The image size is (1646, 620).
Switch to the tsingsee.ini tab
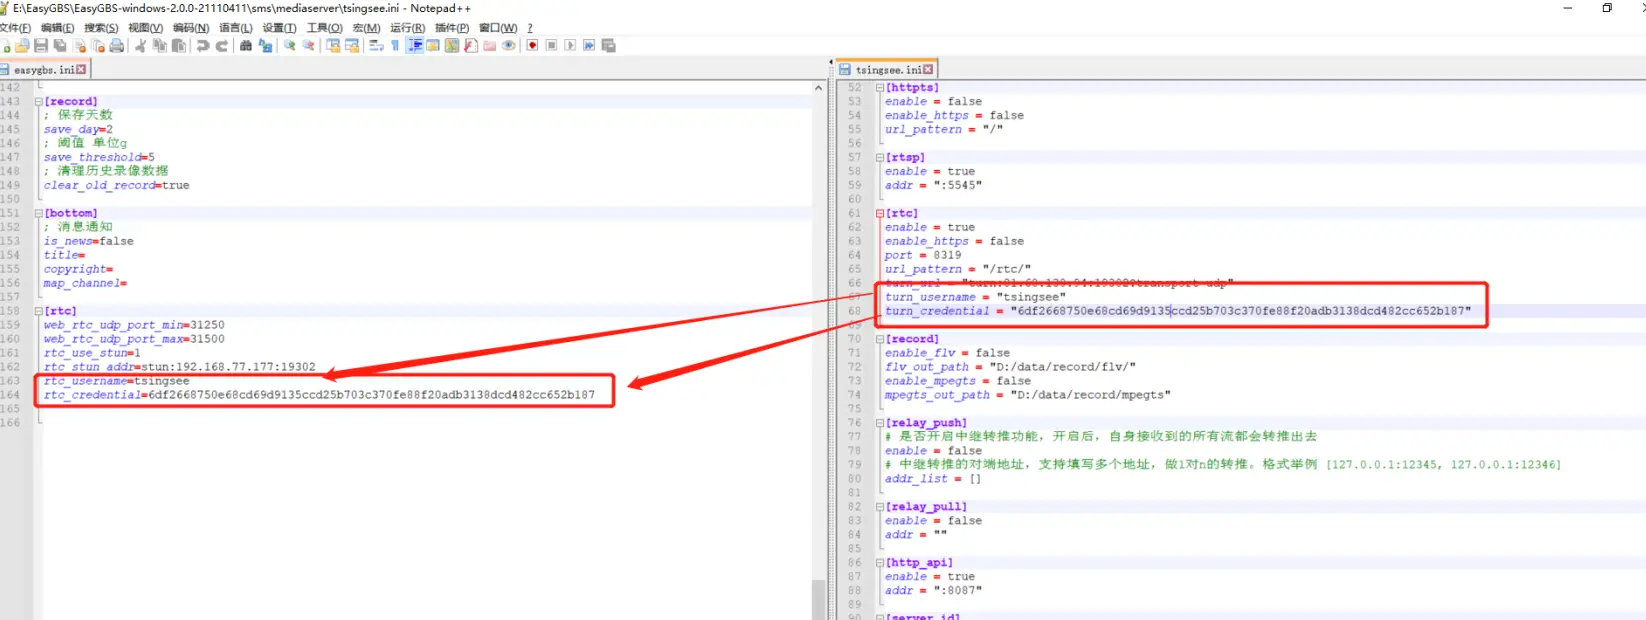click(x=887, y=70)
